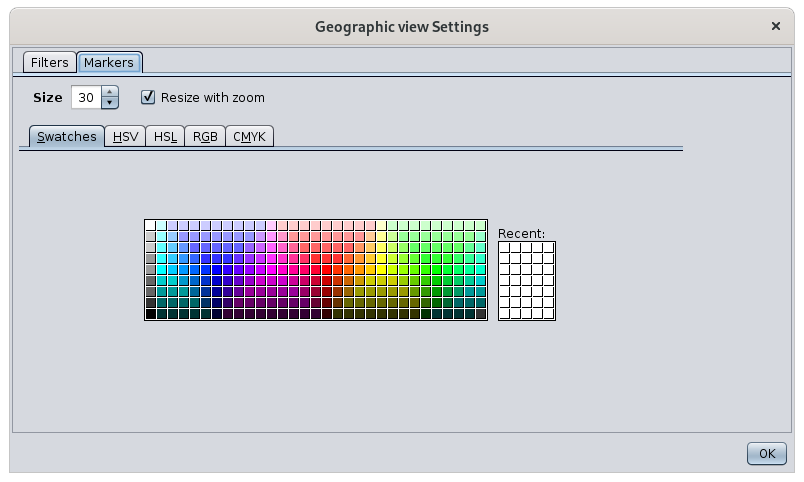Confirm settings with OK button

(x=767, y=454)
